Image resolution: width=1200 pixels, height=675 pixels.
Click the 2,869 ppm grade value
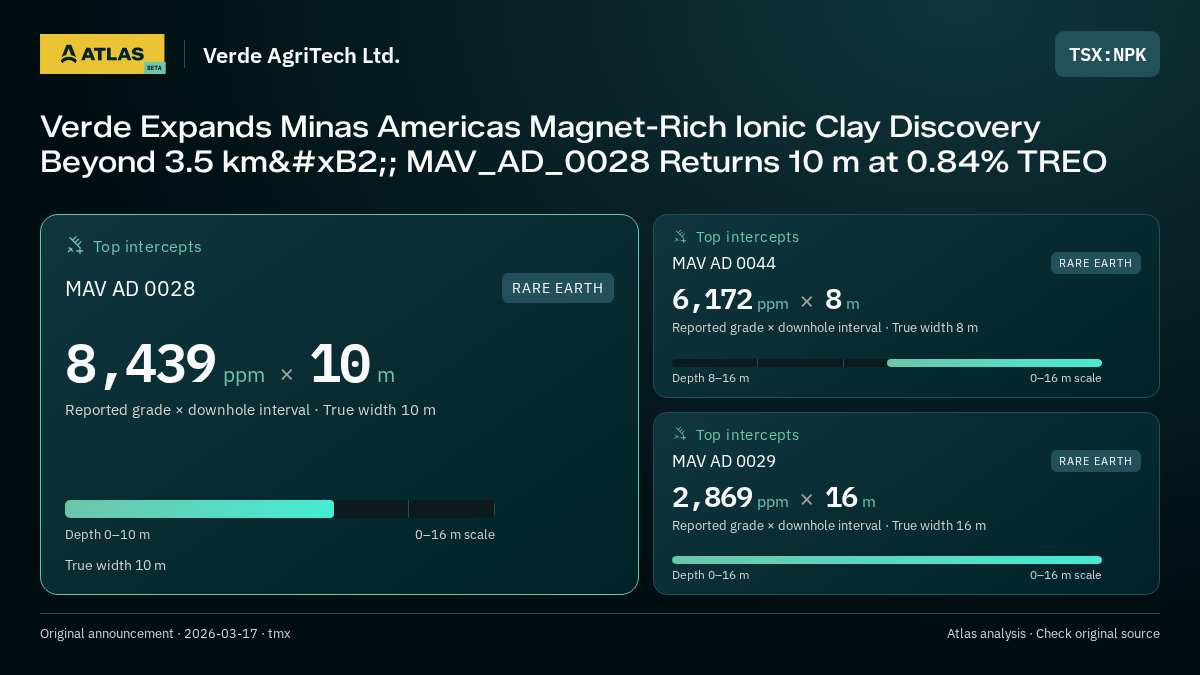coord(730,497)
